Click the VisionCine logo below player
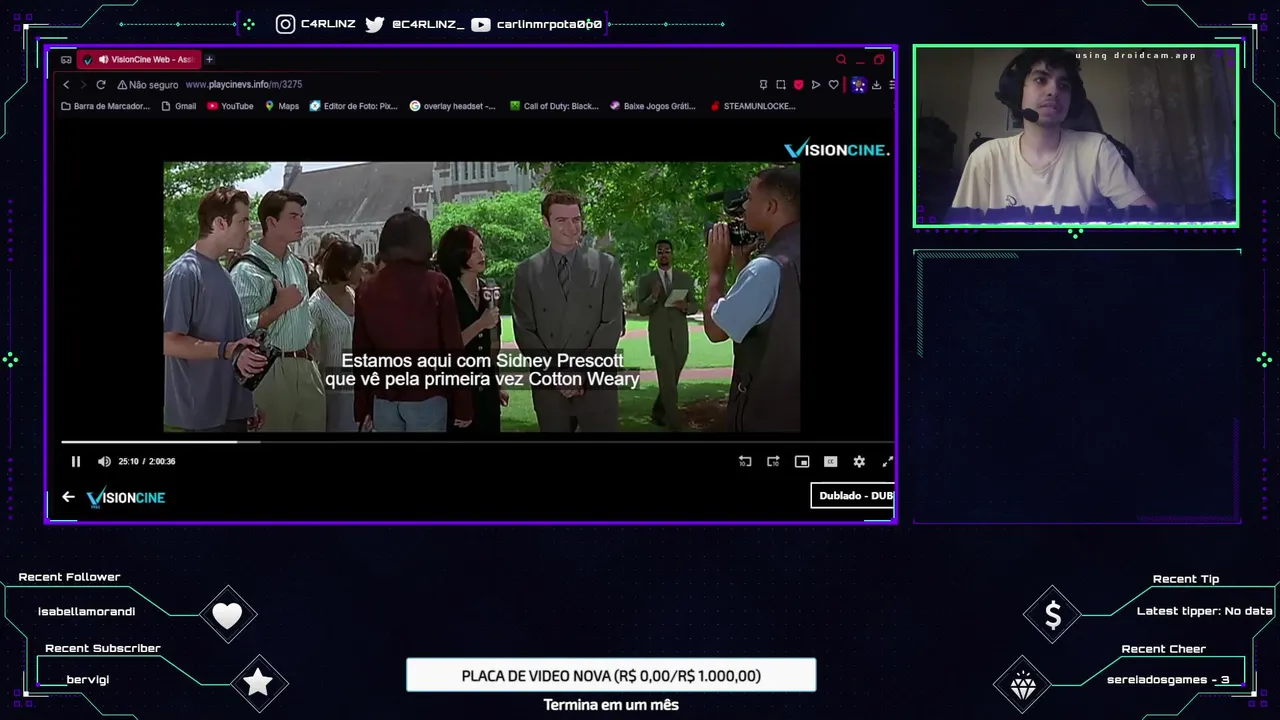 pos(126,497)
